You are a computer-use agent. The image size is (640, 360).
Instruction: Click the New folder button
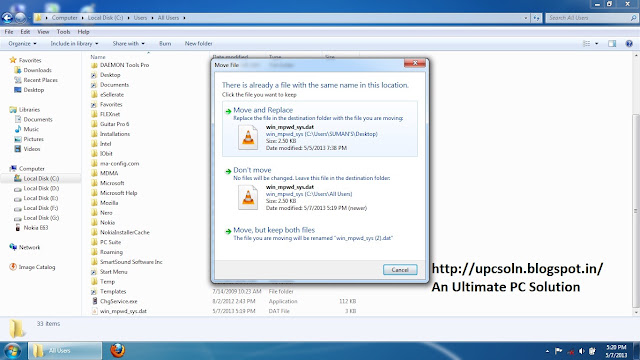198,44
